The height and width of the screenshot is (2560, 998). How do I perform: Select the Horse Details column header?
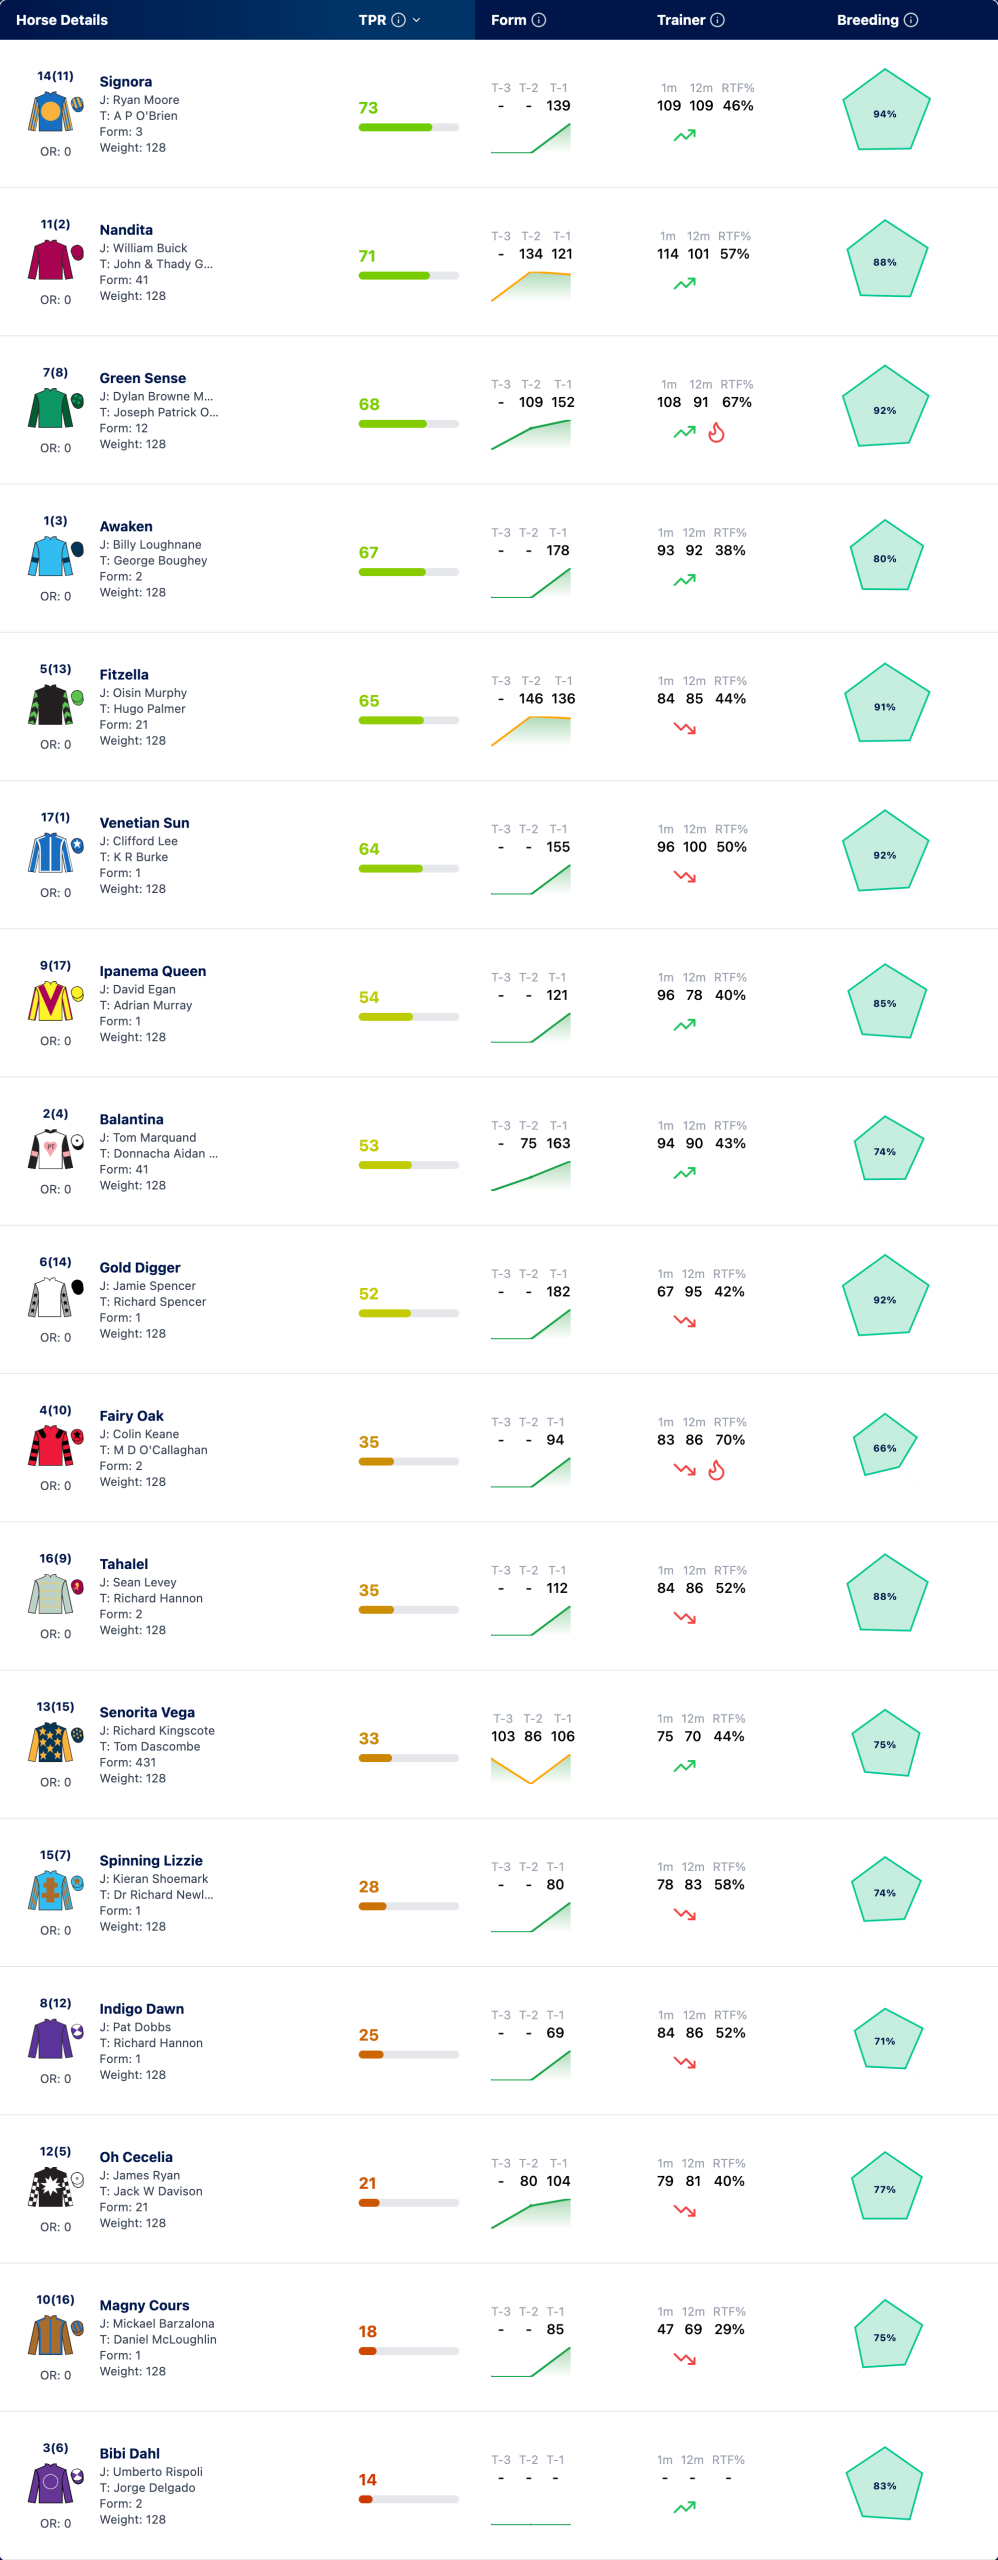click(x=62, y=20)
